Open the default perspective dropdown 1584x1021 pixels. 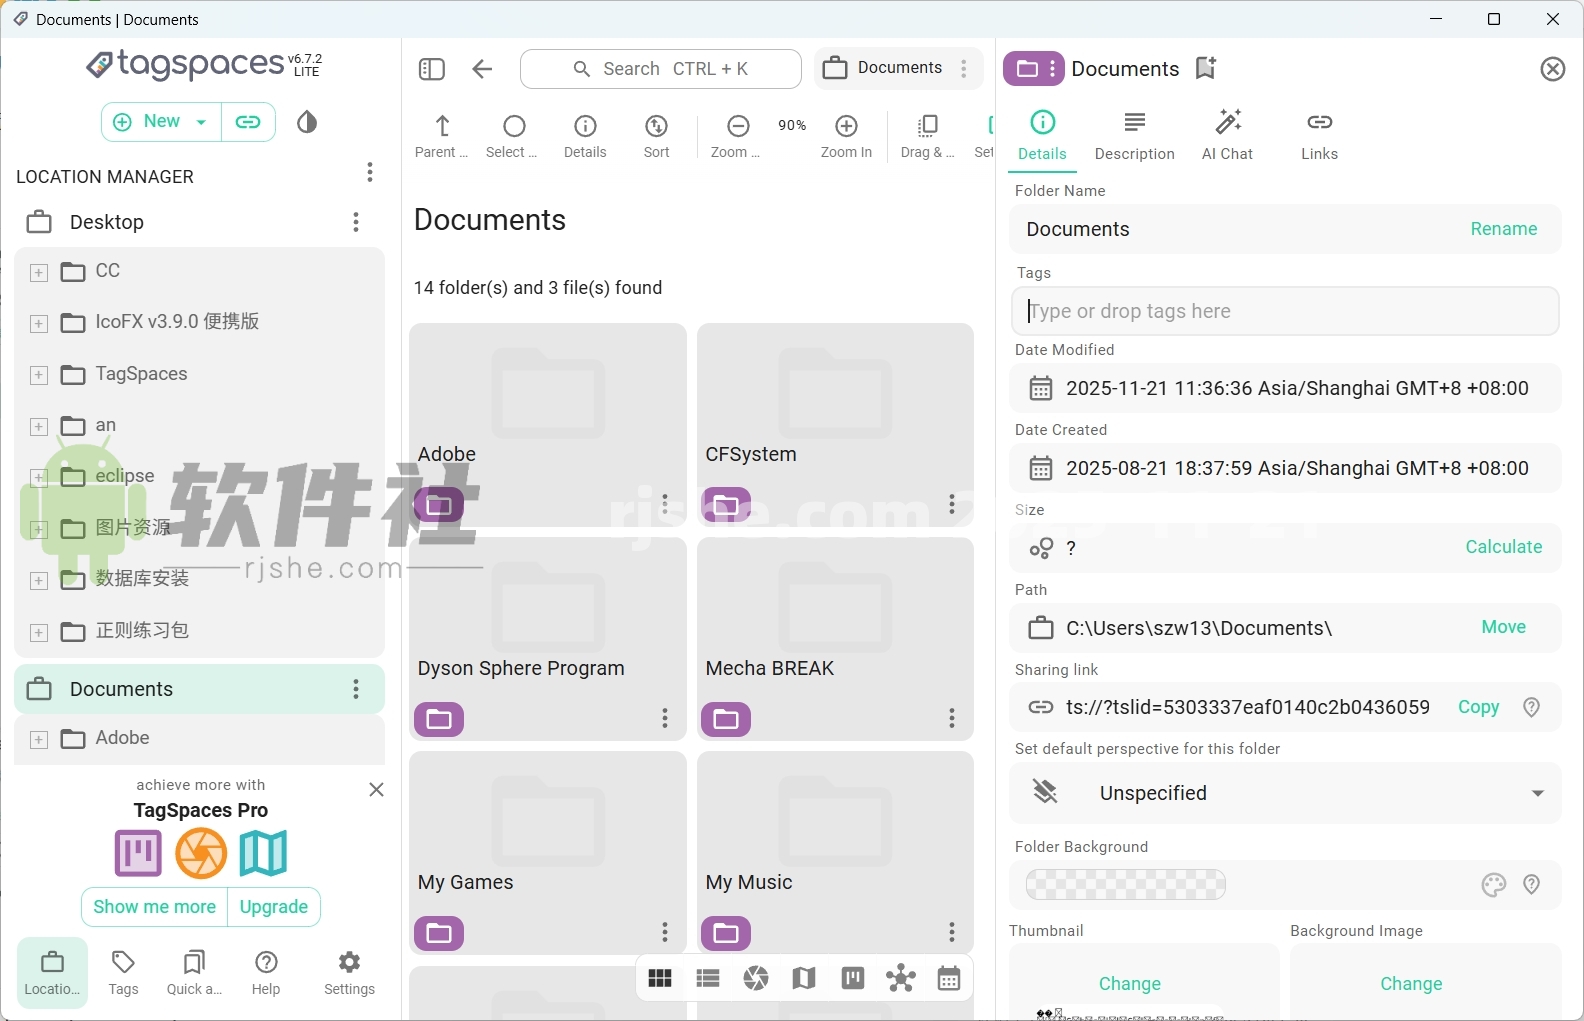1285,793
